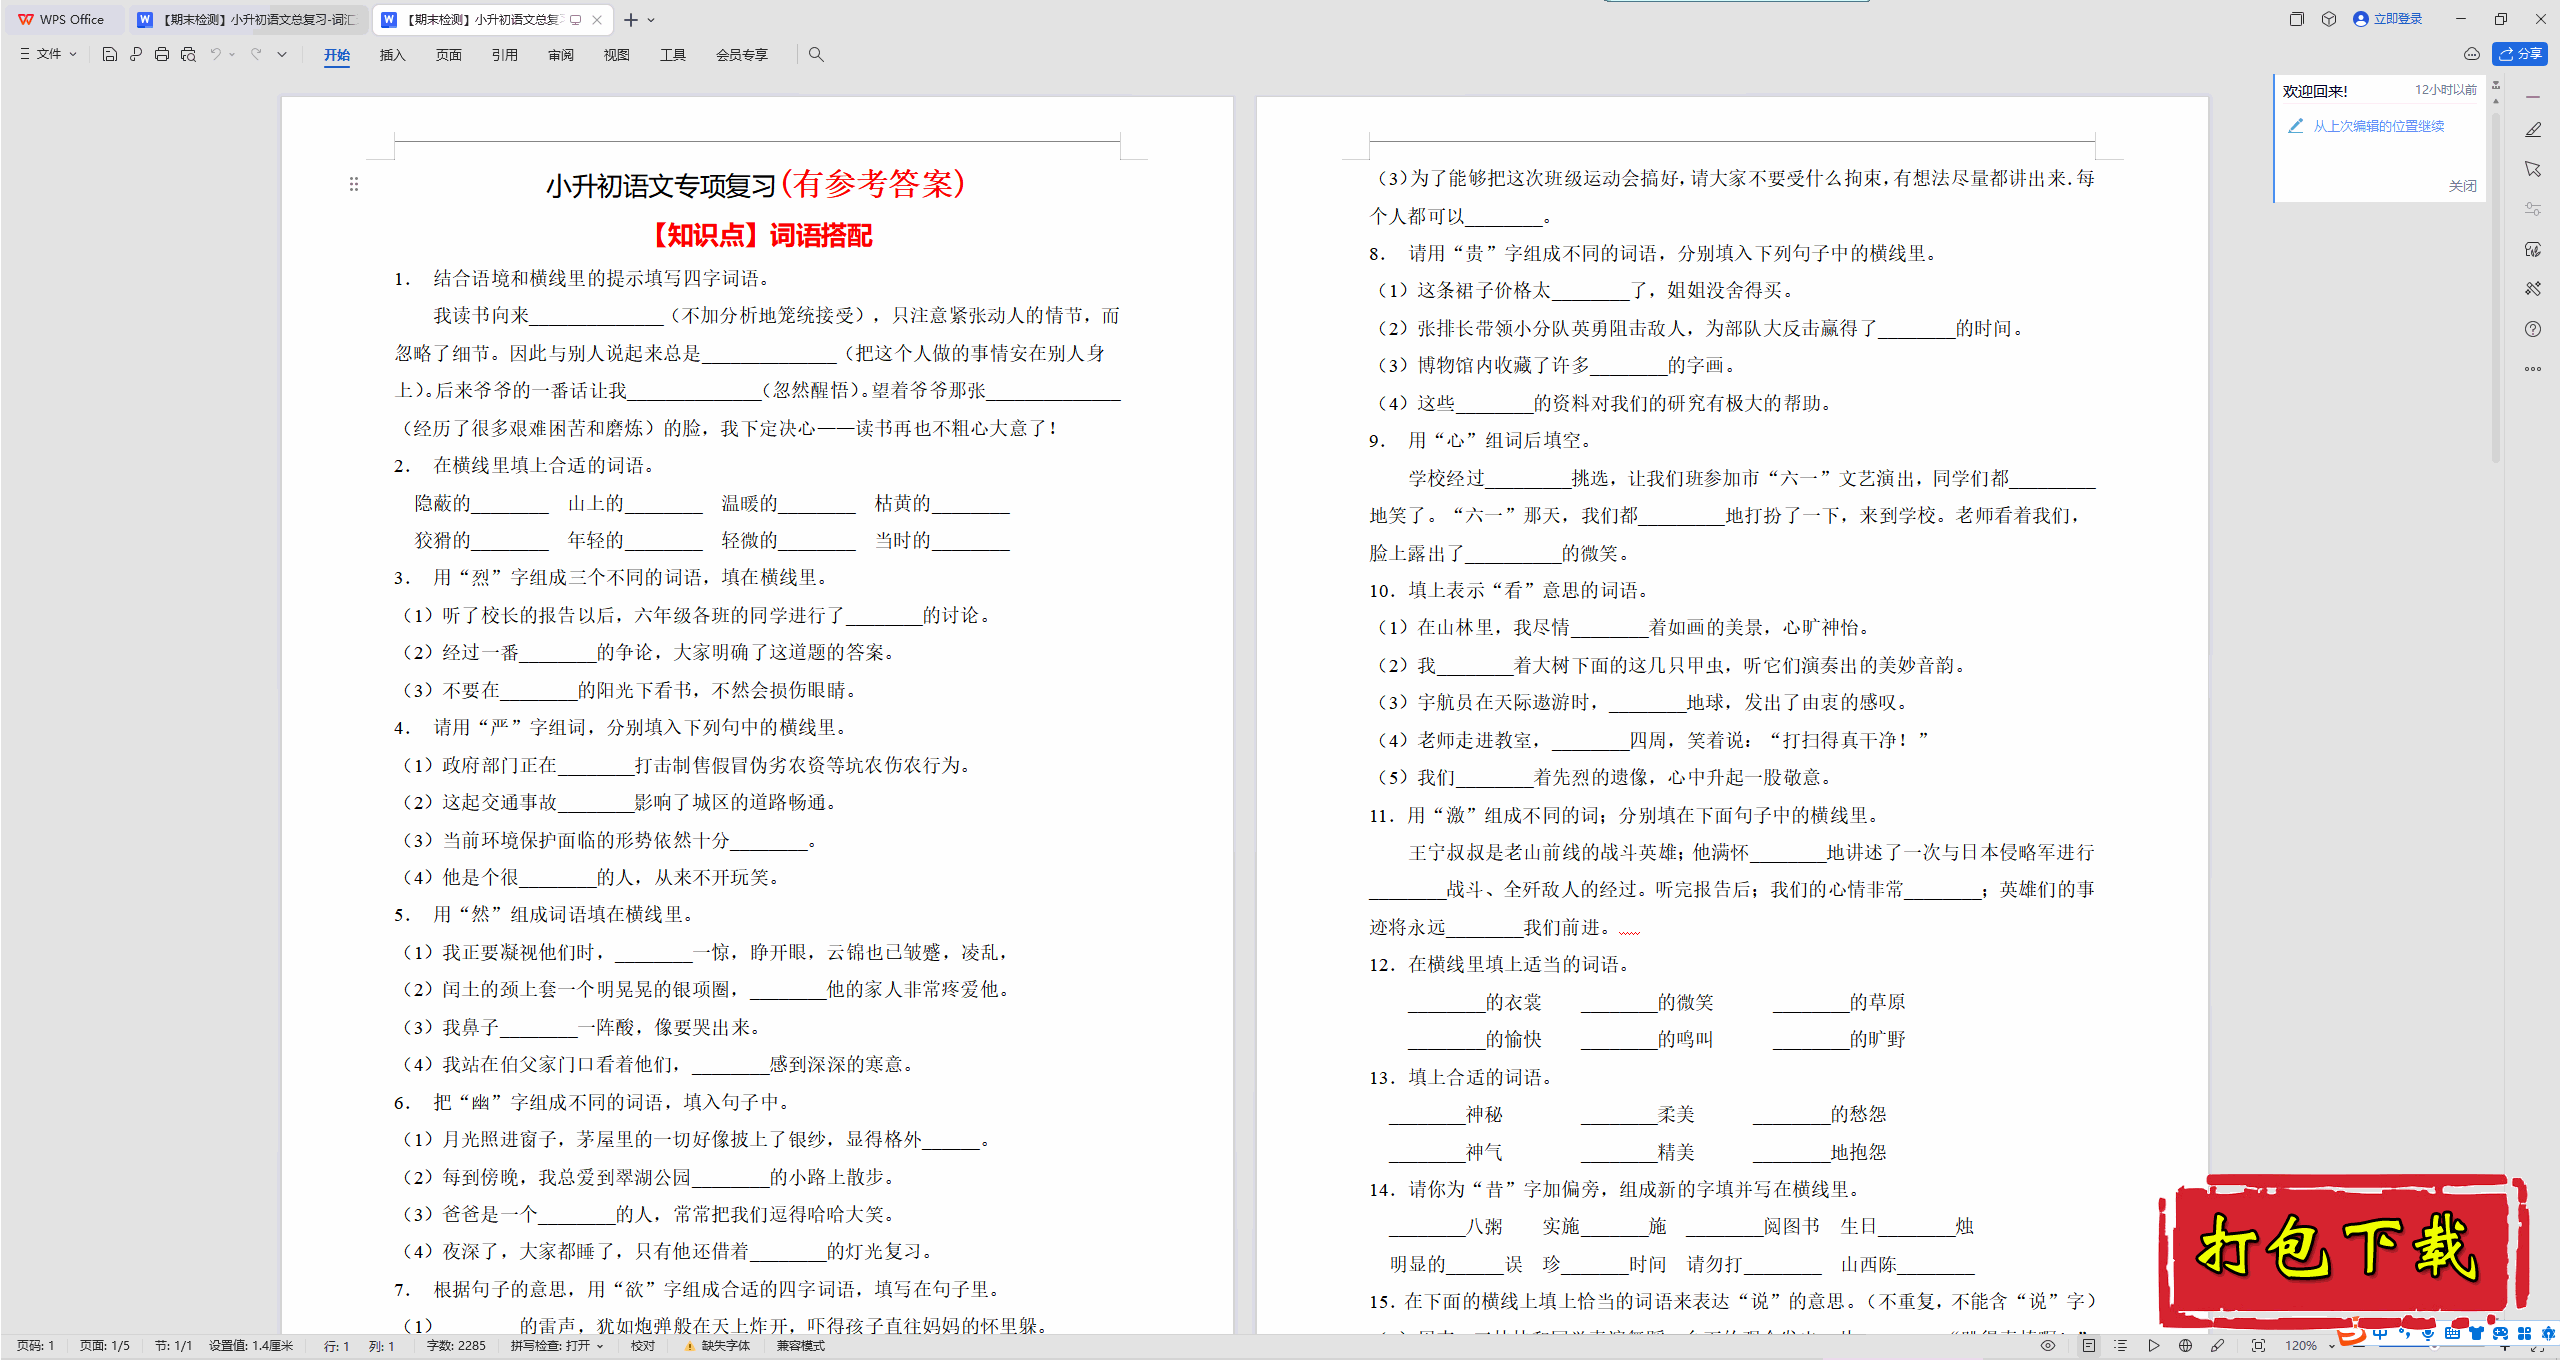Expand the undo history dropdown arrow

tap(232, 54)
